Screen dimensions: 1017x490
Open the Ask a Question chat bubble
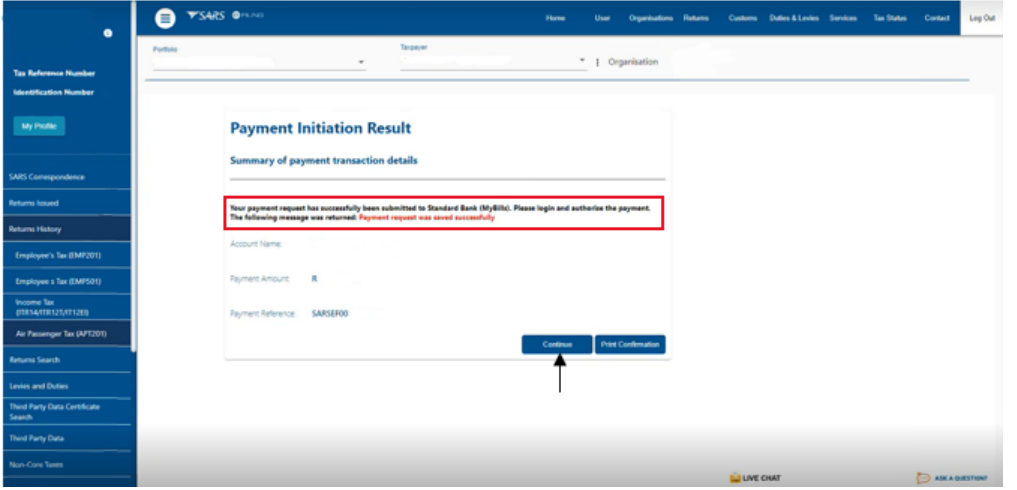(x=923, y=478)
